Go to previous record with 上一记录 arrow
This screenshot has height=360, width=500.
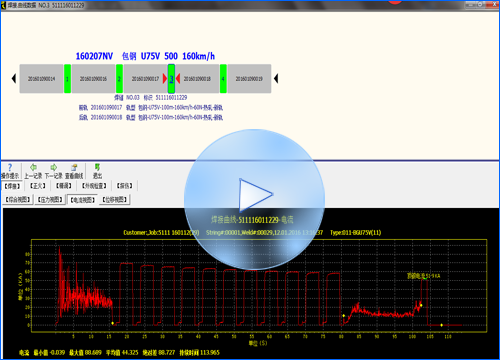(33, 167)
